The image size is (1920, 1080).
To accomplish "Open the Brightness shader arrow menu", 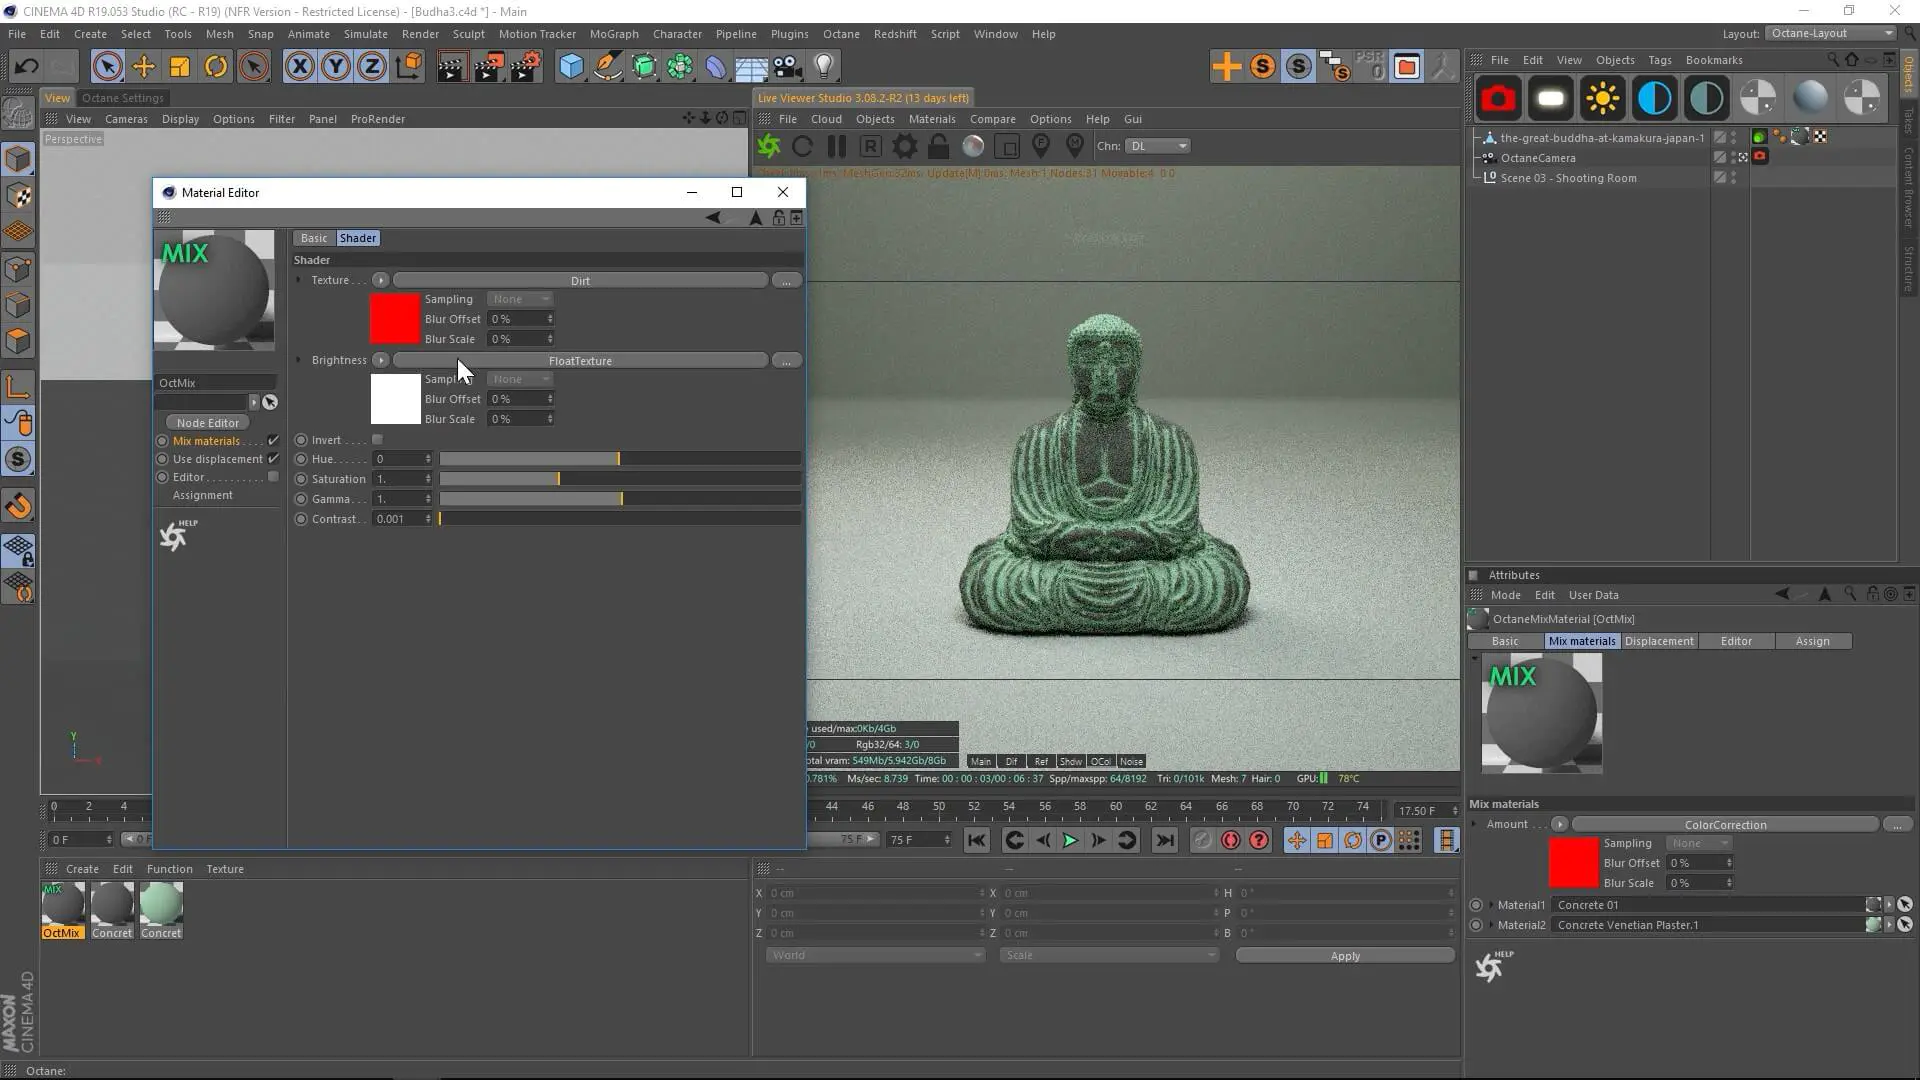I will click(x=380, y=360).
